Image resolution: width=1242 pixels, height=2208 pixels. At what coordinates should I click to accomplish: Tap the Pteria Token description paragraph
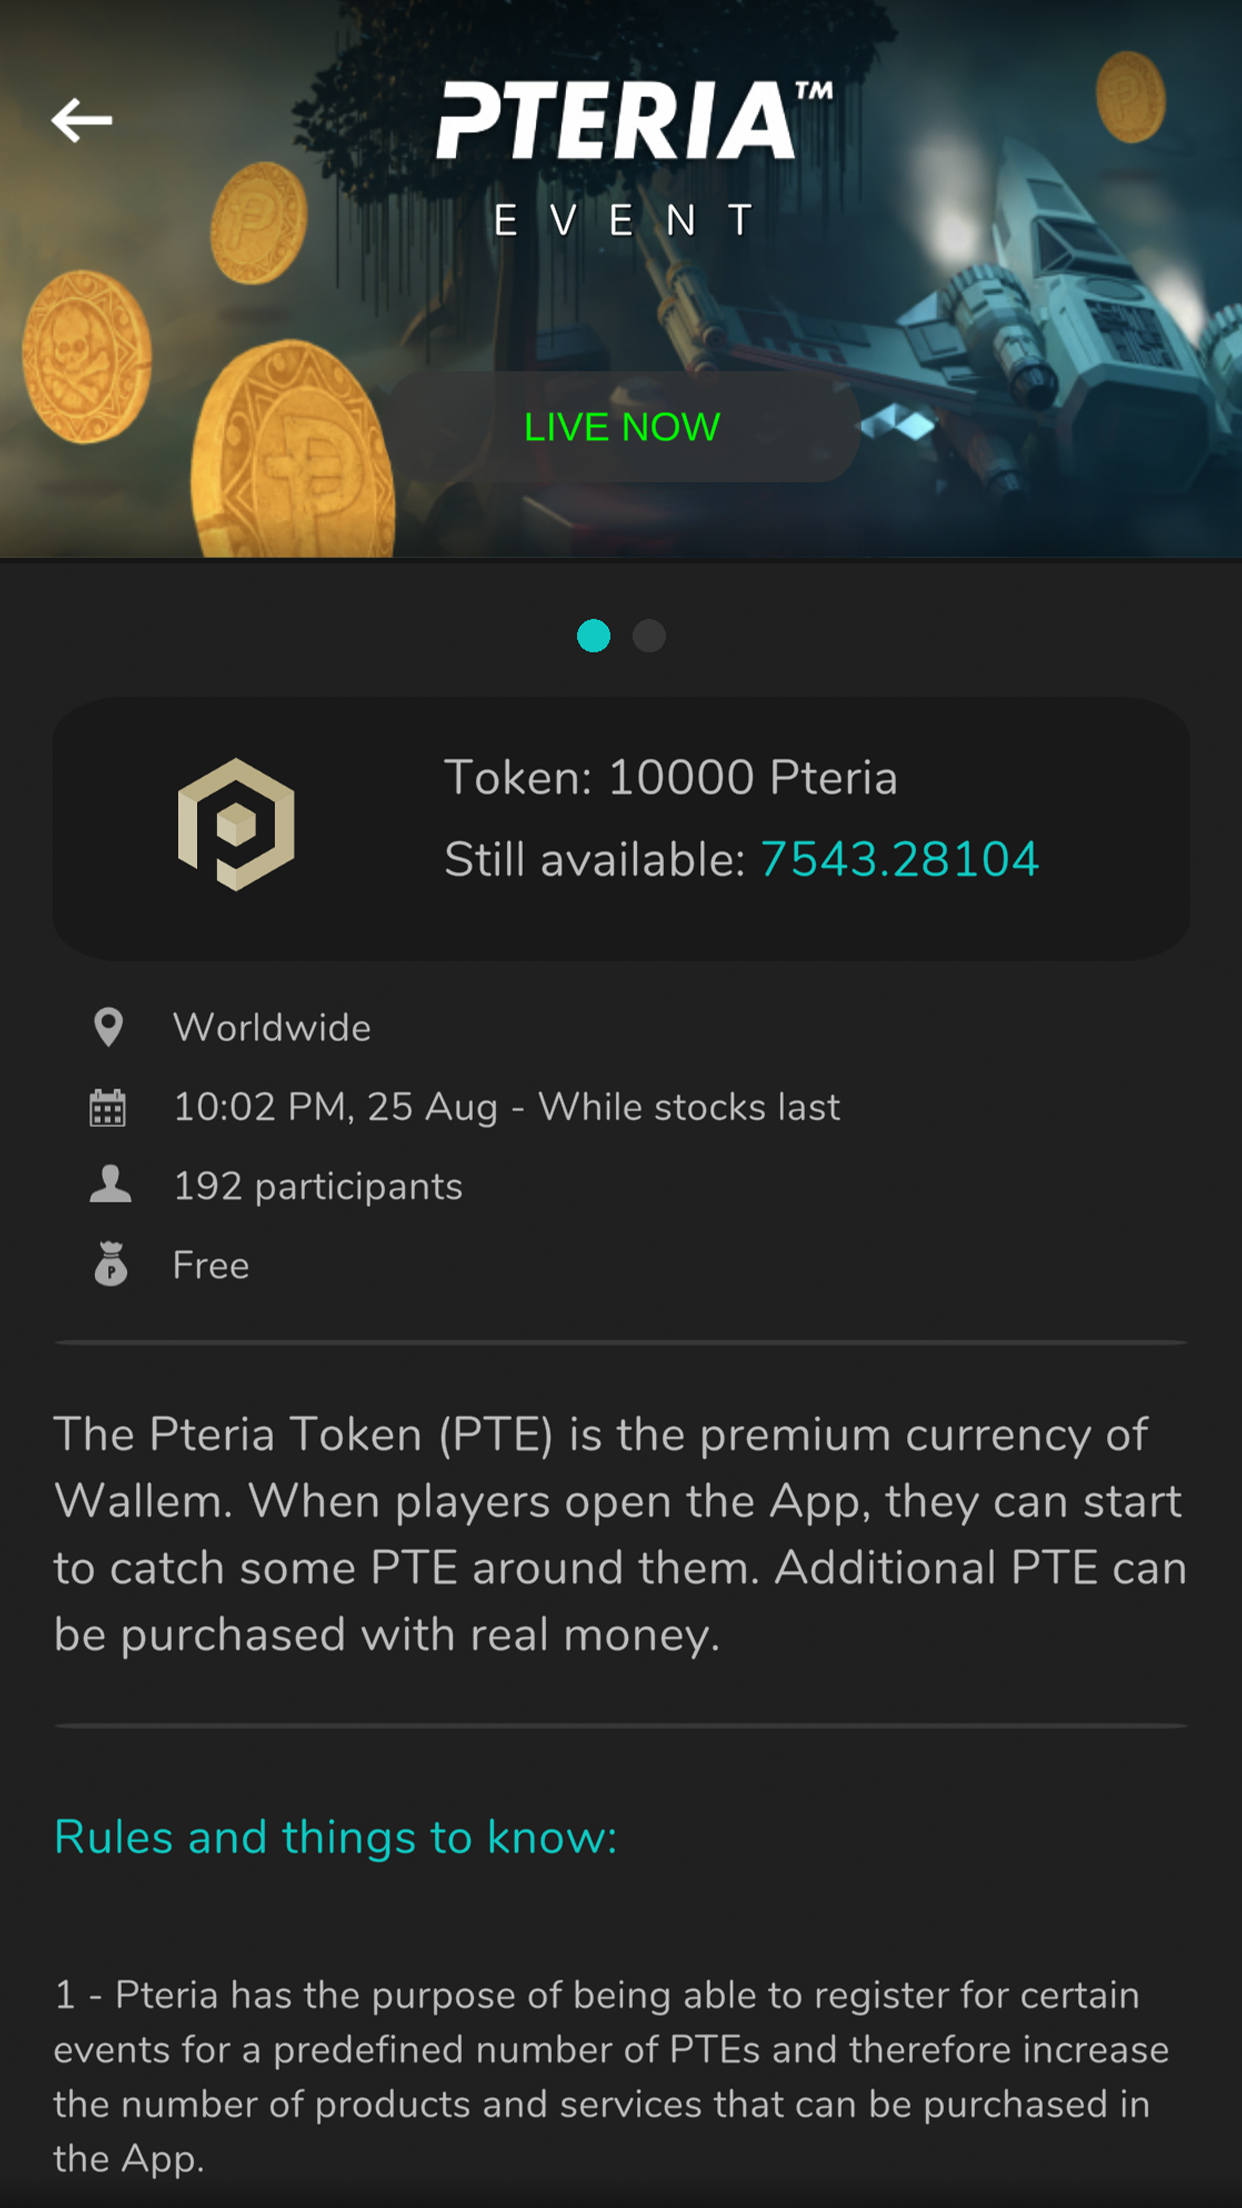(620, 1534)
